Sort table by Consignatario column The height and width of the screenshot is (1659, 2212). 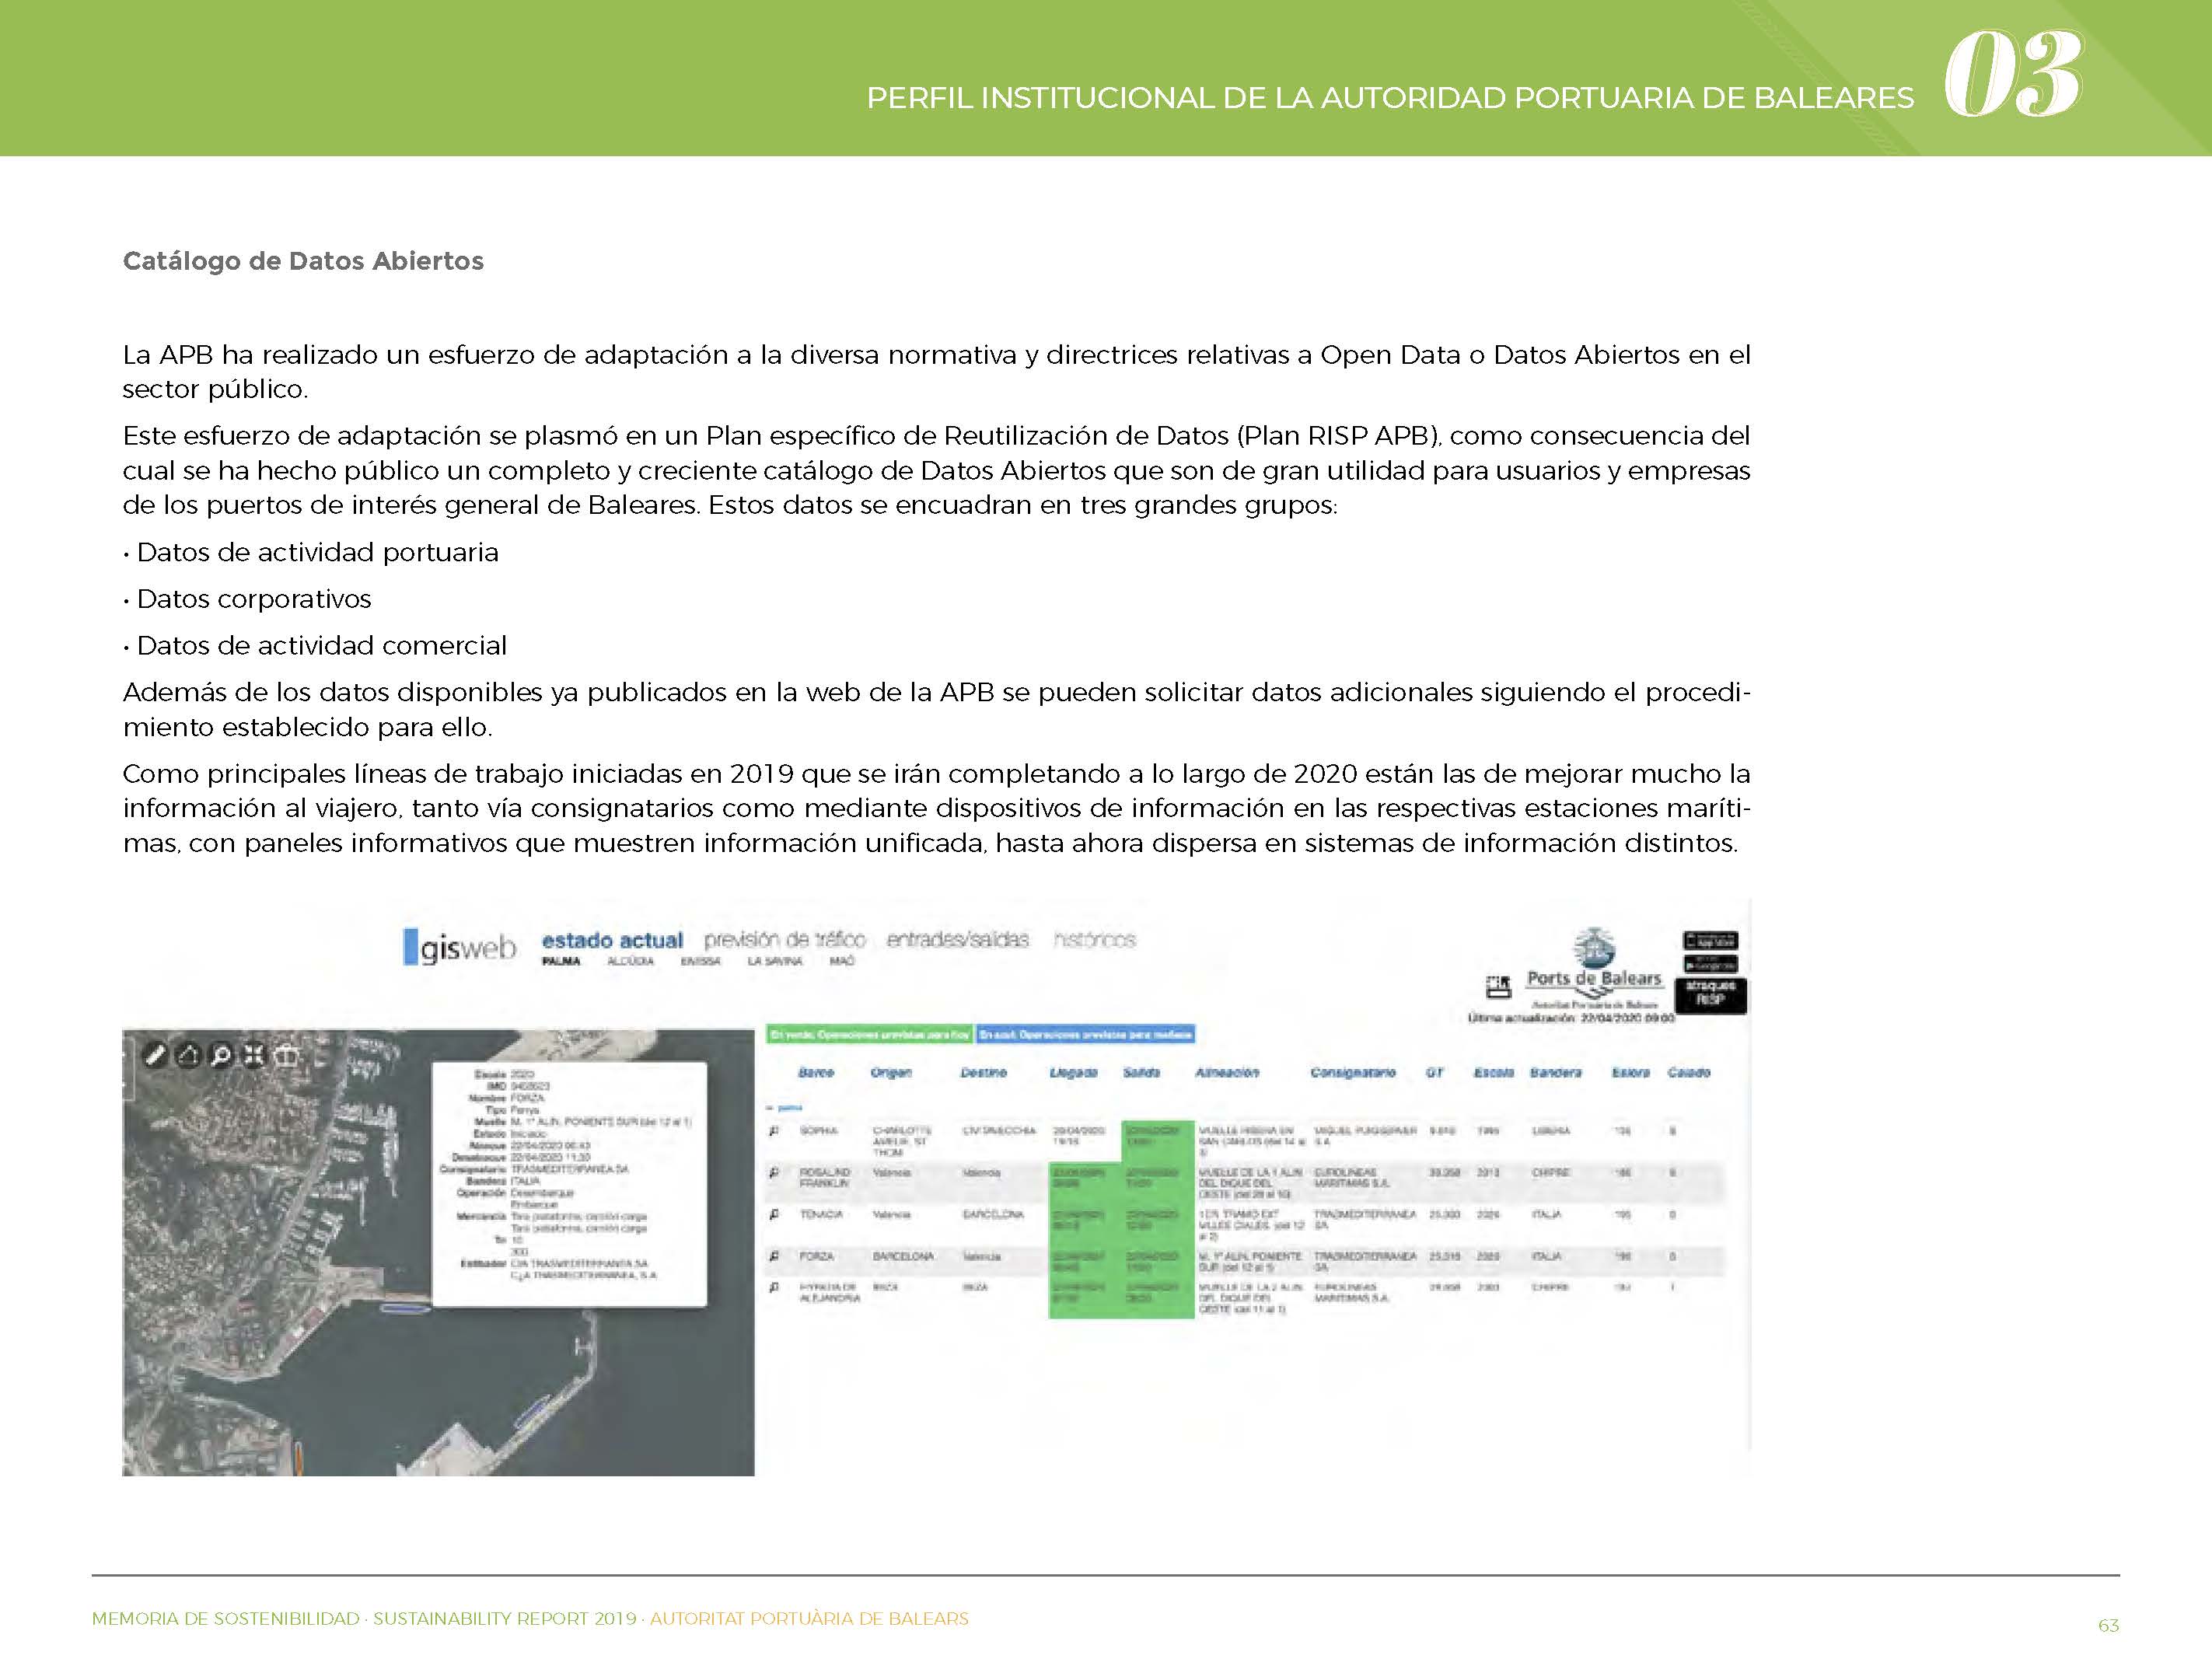tap(1353, 1072)
